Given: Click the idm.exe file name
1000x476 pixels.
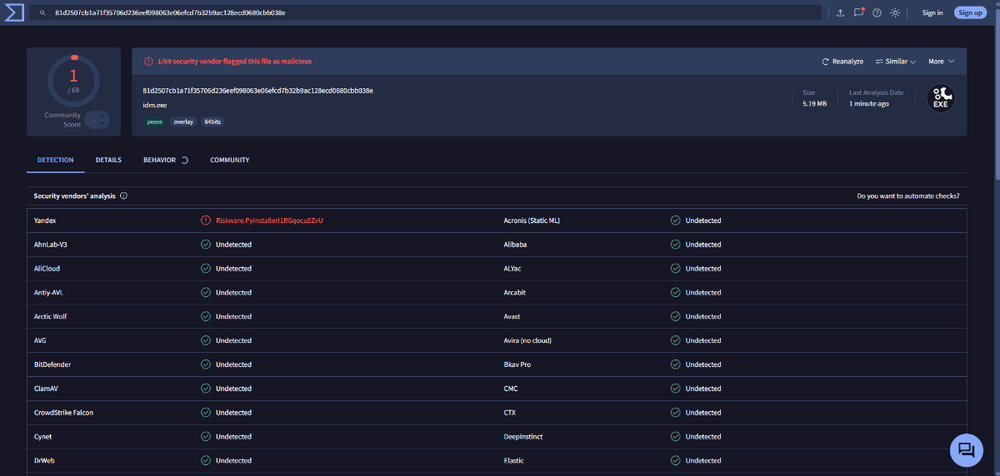Looking at the screenshot, I should (154, 105).
